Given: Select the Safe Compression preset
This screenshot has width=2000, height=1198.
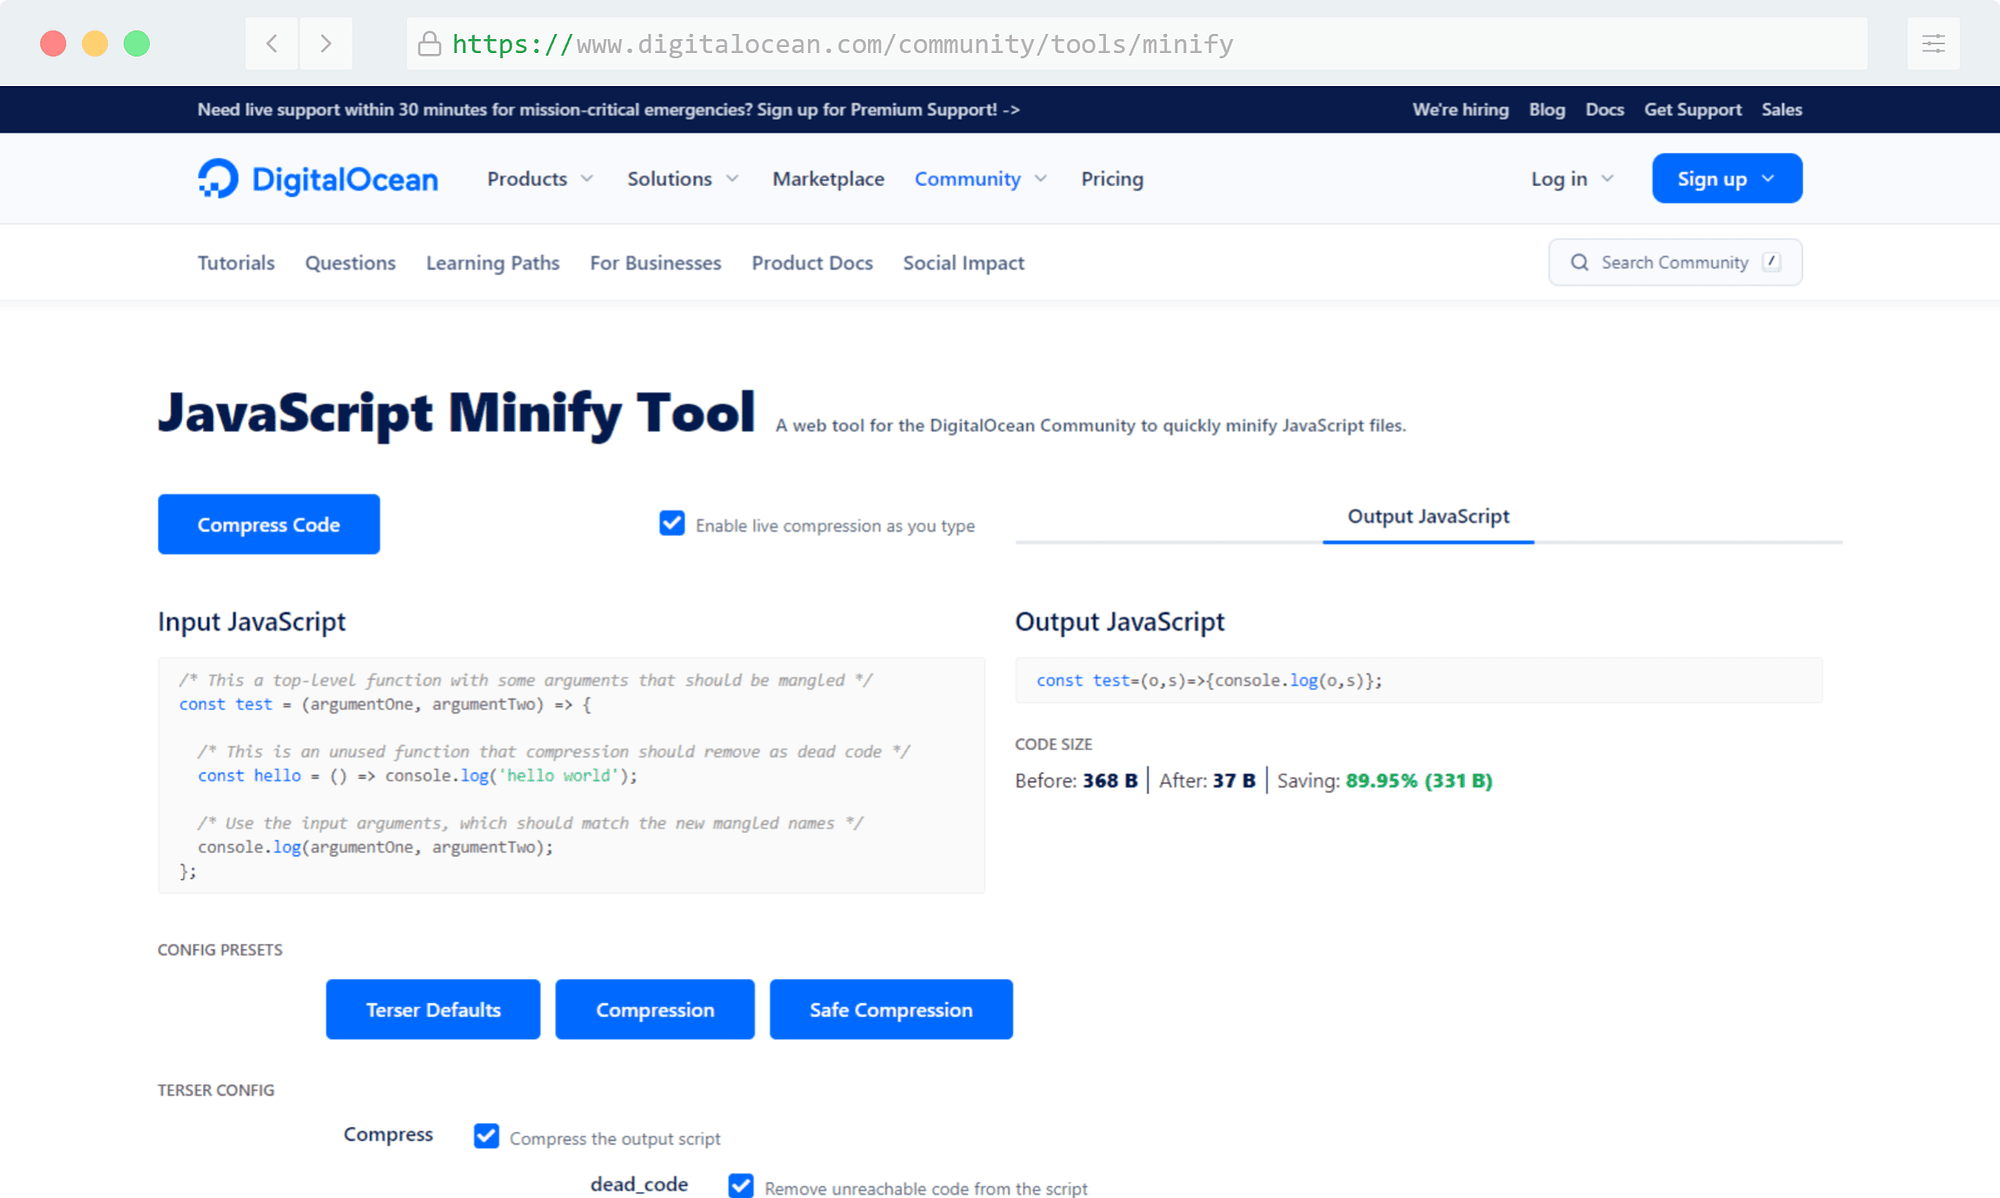Looking at the screenshot, I should pos(890,1008).
